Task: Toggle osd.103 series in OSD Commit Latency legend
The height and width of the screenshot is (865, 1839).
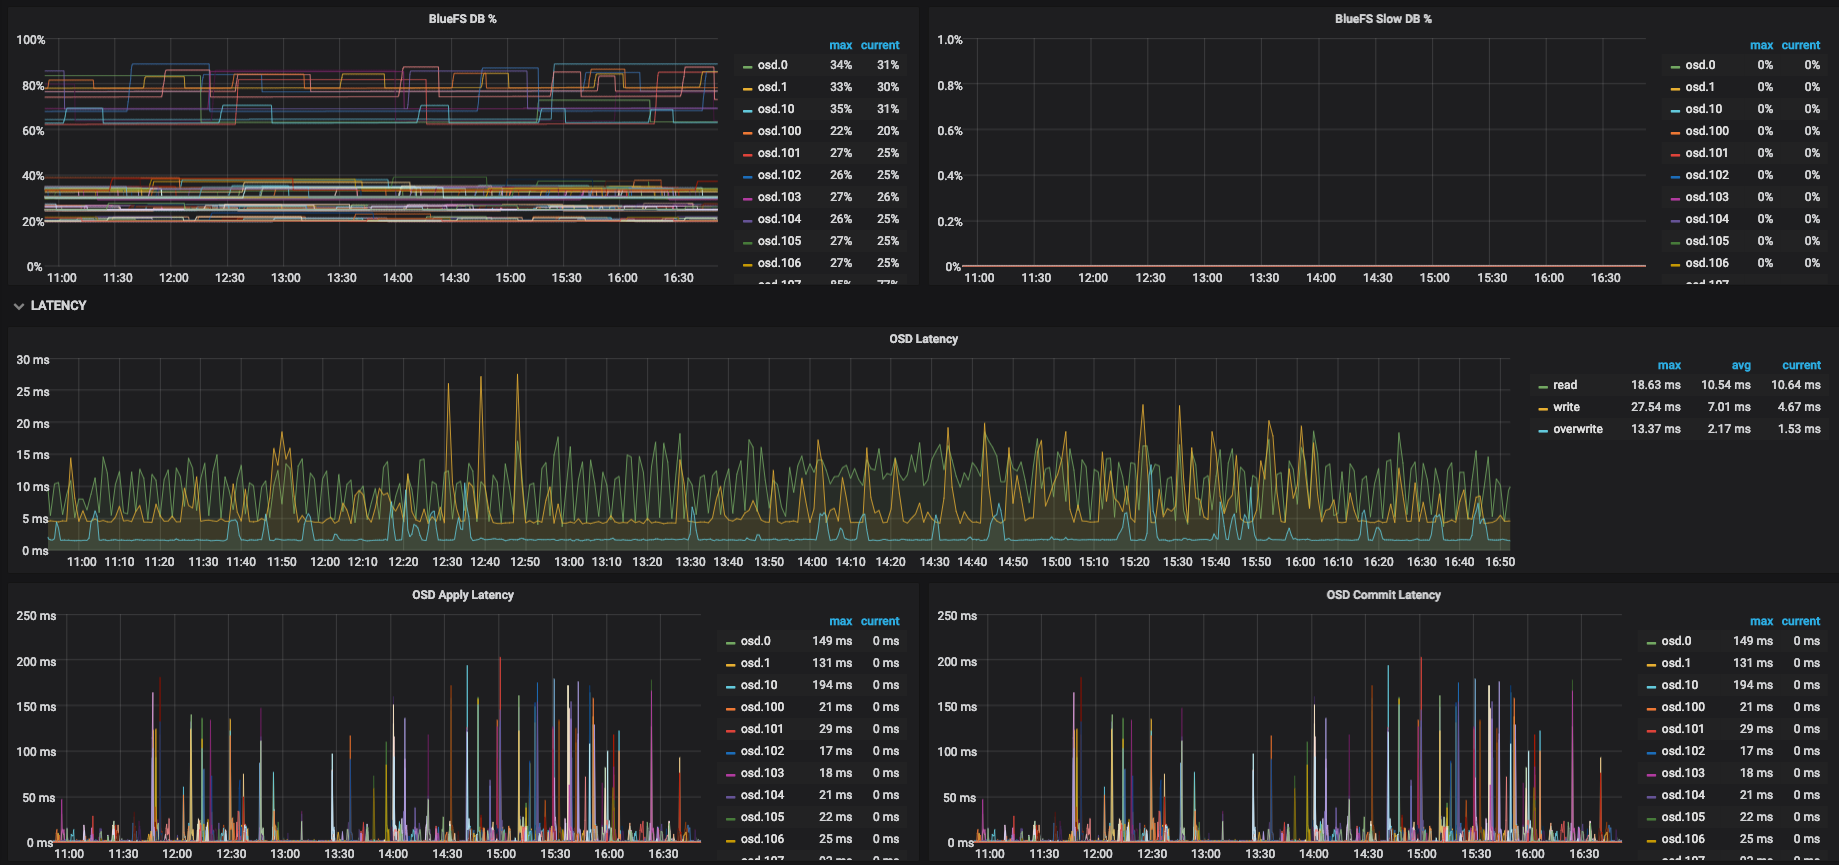Action: click(x=1683, y=773)
